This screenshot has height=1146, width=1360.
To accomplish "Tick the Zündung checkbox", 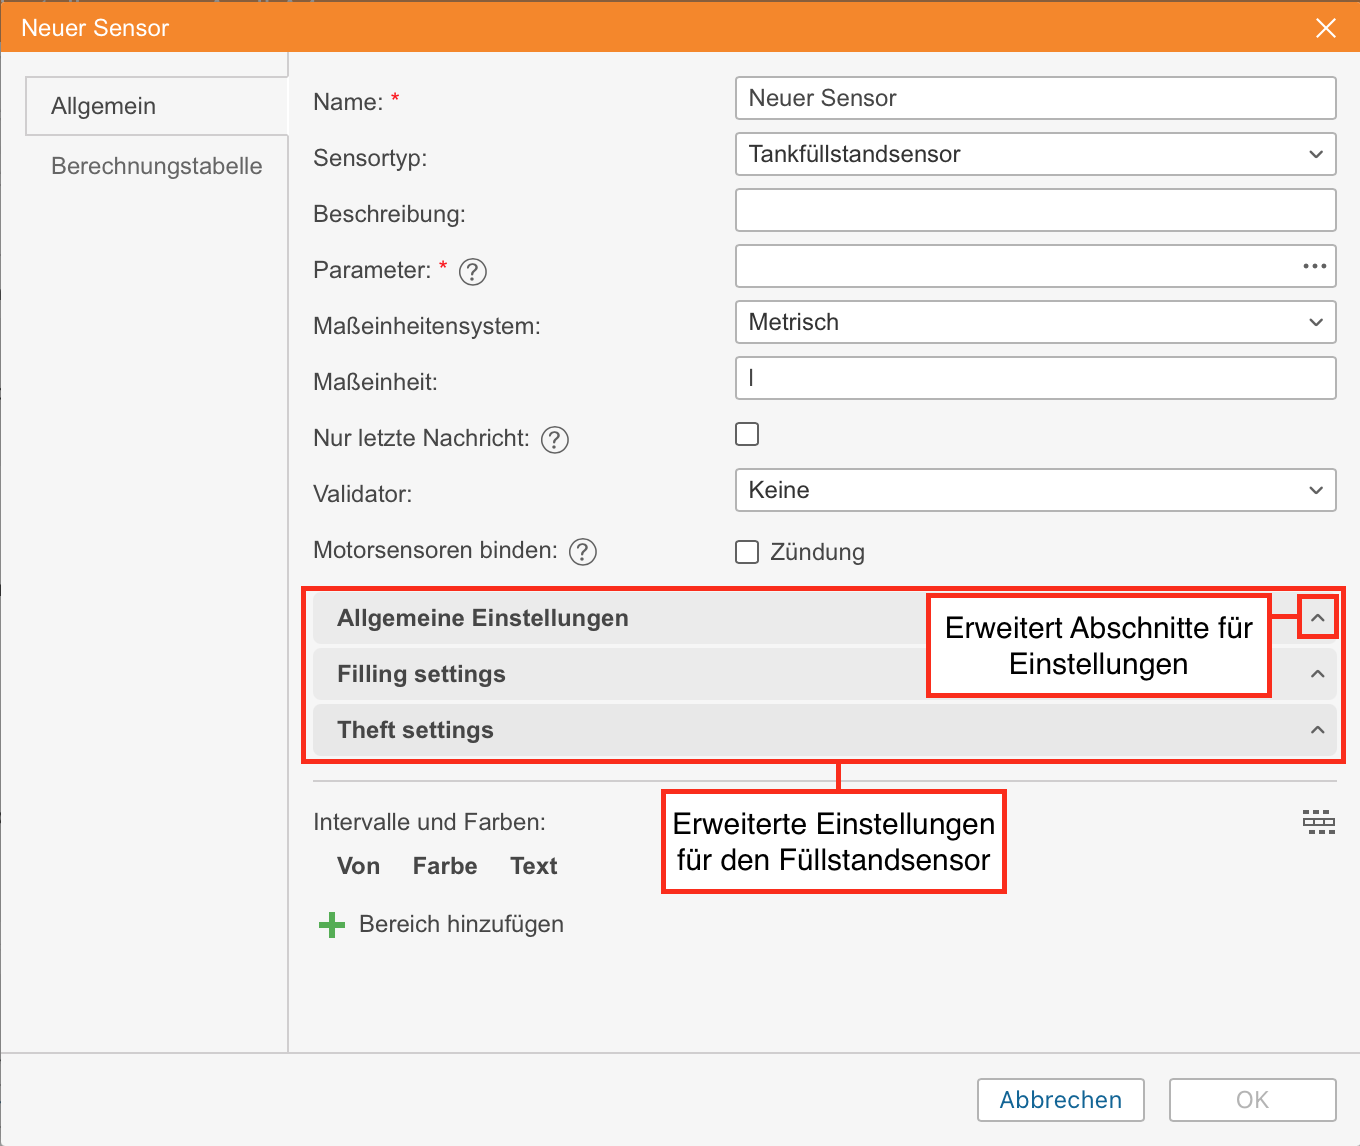I will pyautogui.click(x=747, y=552).
